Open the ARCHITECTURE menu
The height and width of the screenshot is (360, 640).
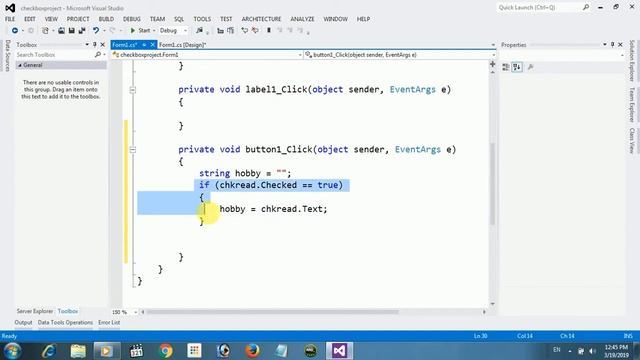coord(261,19)
